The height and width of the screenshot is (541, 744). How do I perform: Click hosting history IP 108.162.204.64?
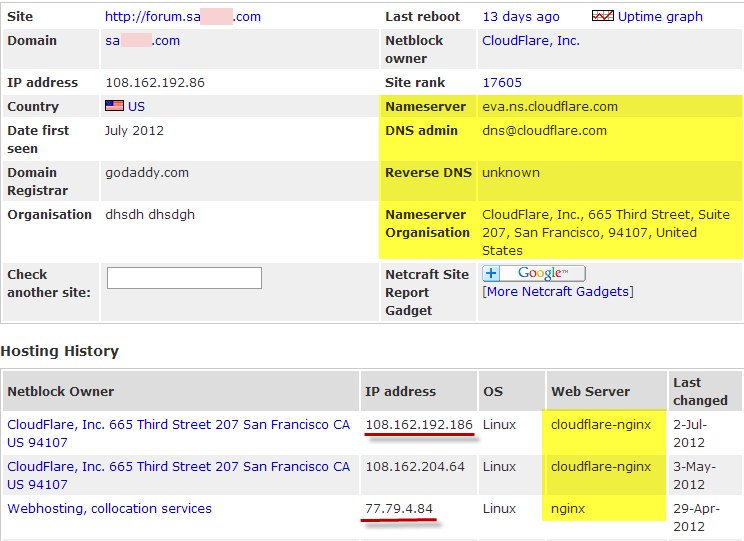(x=415, y=466)
